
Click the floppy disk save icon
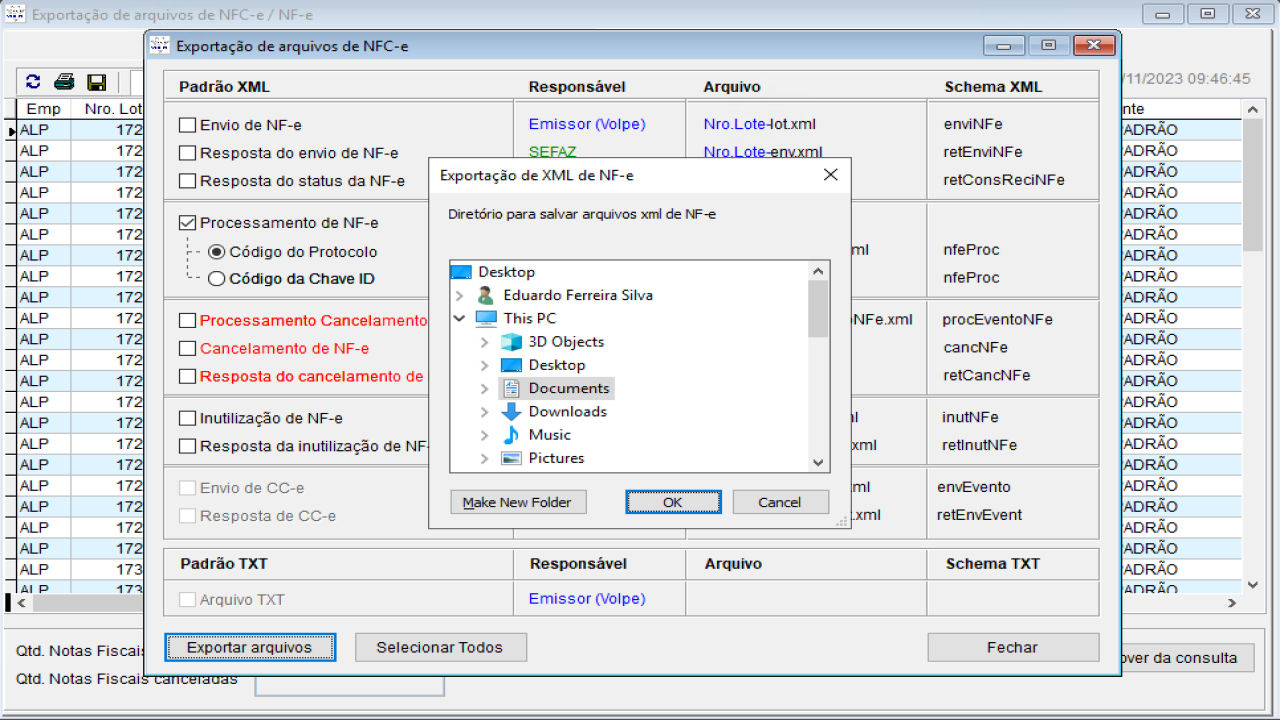coord(96,82)
